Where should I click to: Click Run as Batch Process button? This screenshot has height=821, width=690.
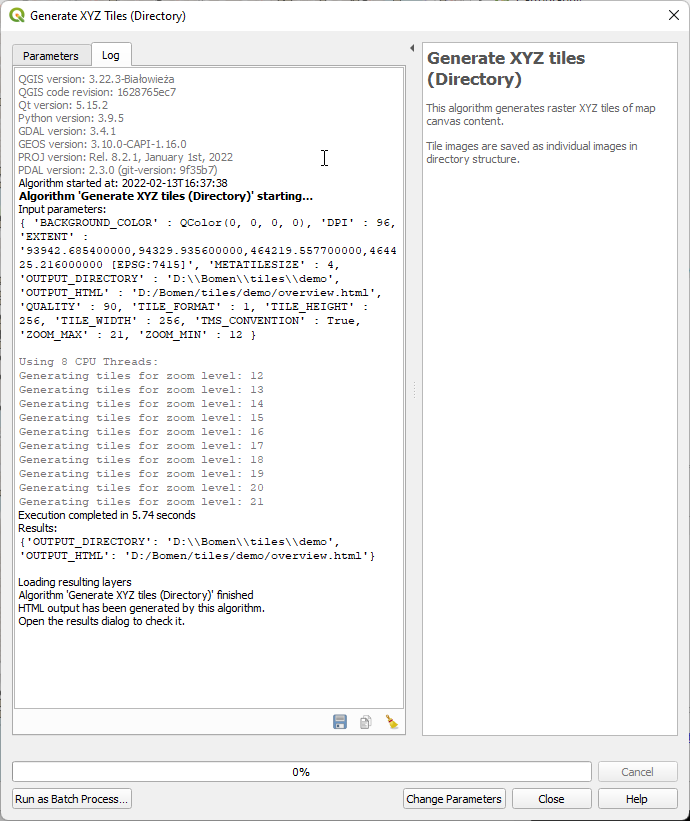(72, 799)
